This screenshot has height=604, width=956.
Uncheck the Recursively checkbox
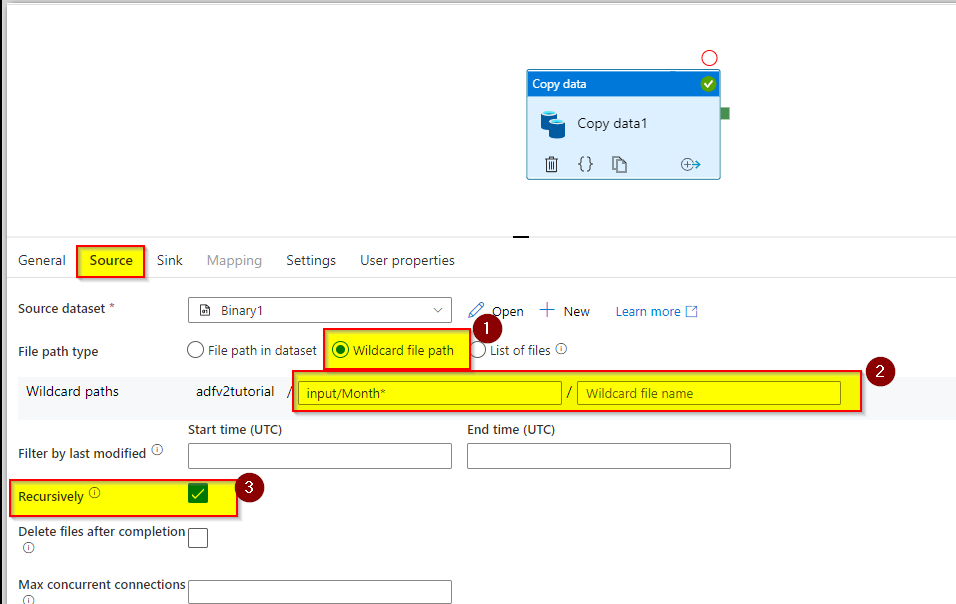coord(198,492)
